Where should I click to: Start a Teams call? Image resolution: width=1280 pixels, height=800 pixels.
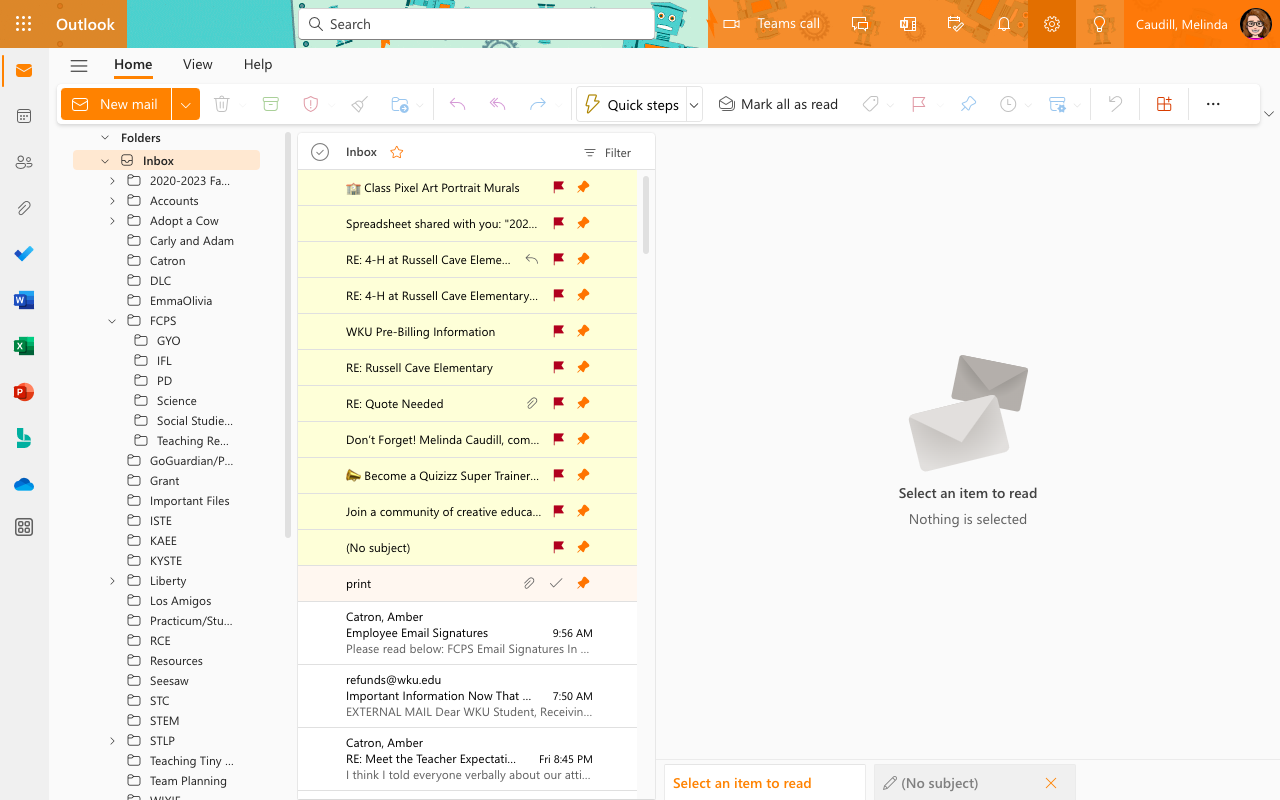[772, 24]
